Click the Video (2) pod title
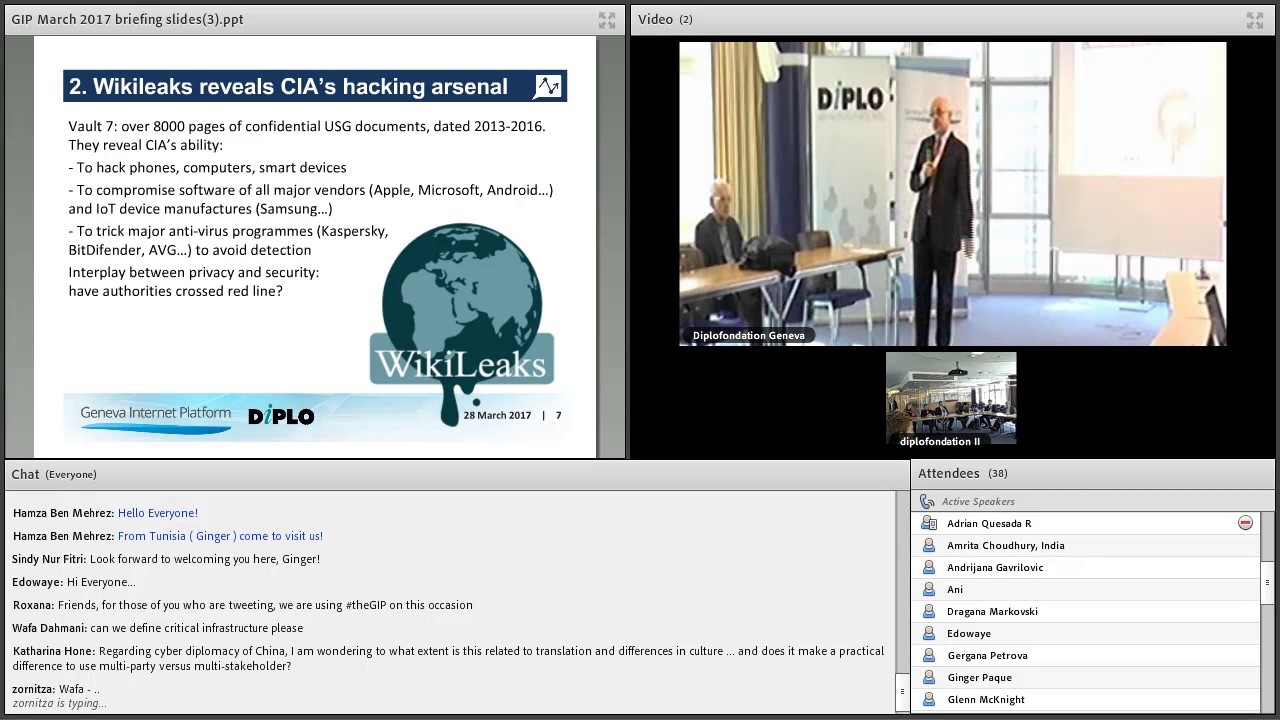 coord(665,20)
